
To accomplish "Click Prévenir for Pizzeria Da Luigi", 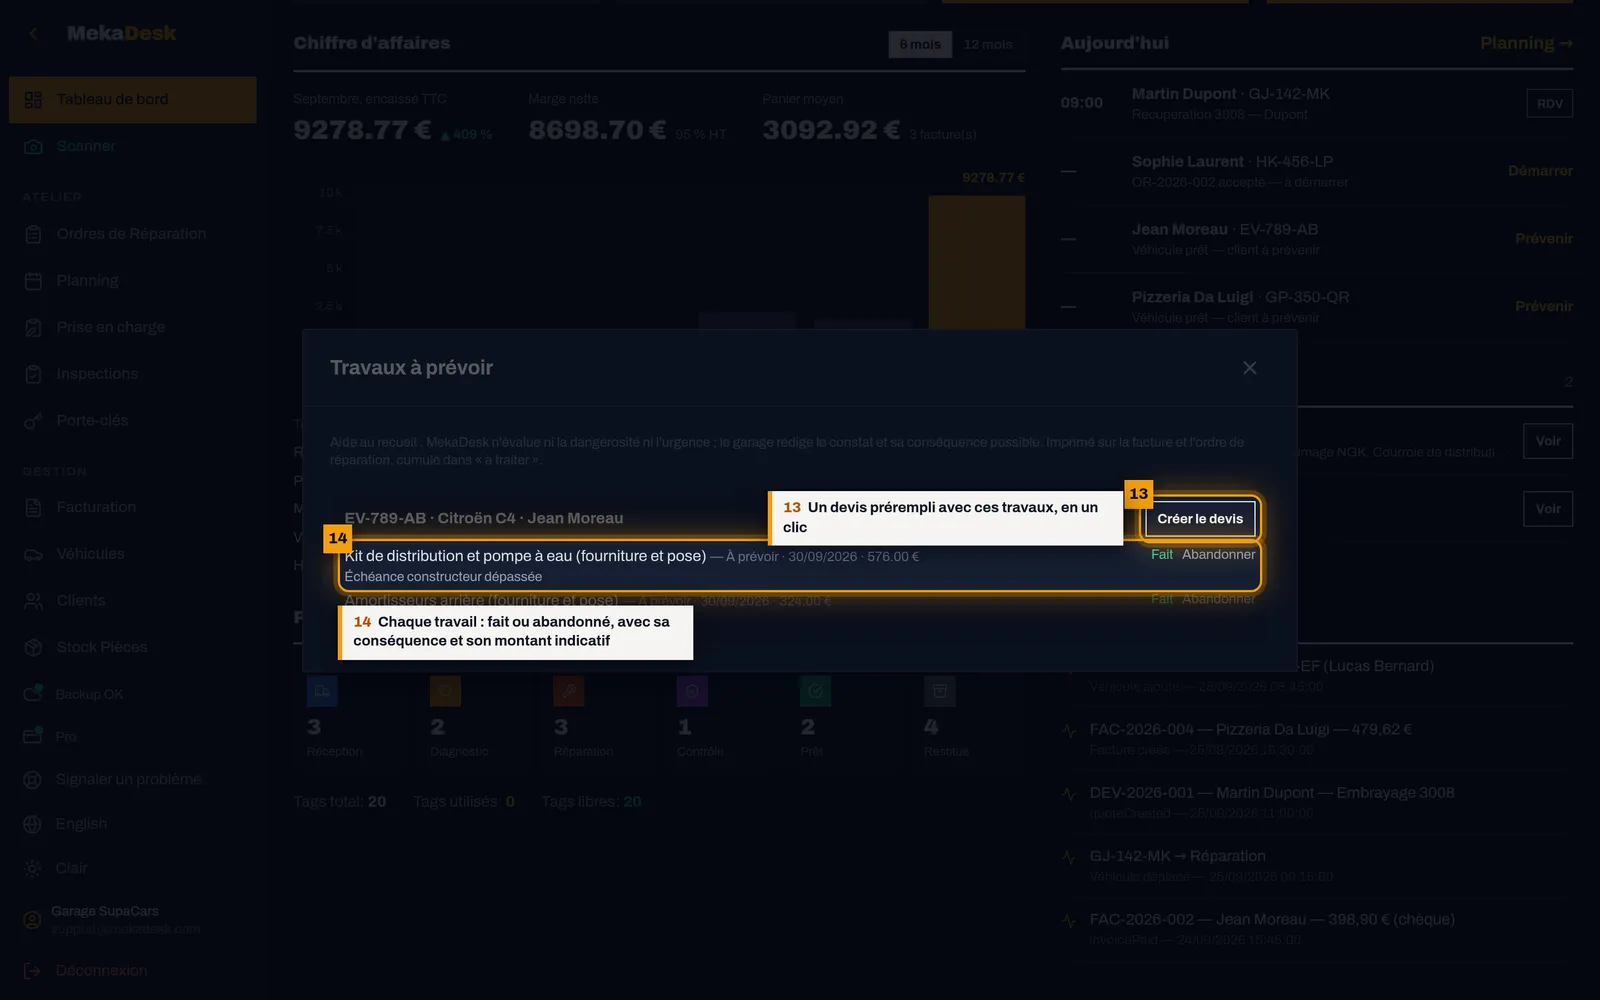I will 1544,306.
